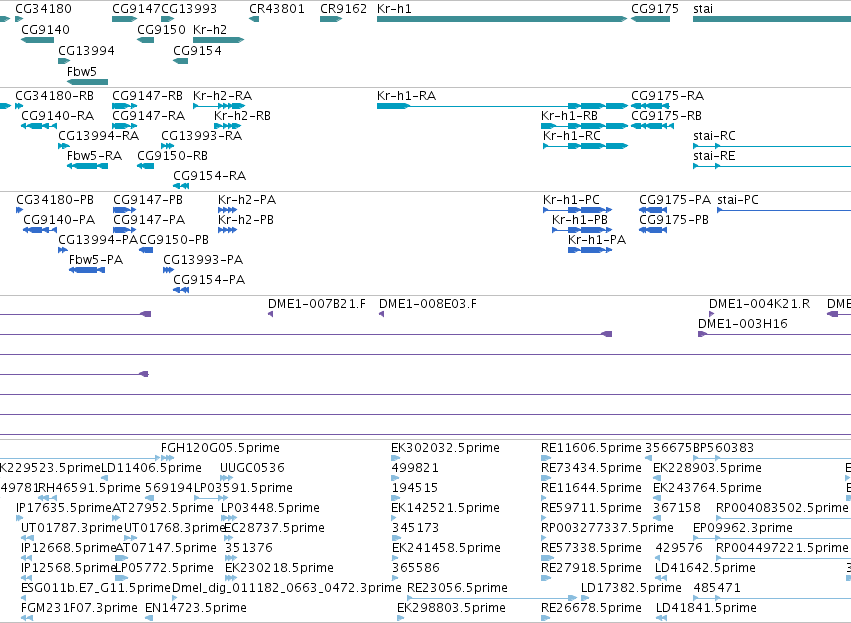This screenshot has height=623, width=851.
Task: Open the stai gene label
Action: [x=703, y=9]
